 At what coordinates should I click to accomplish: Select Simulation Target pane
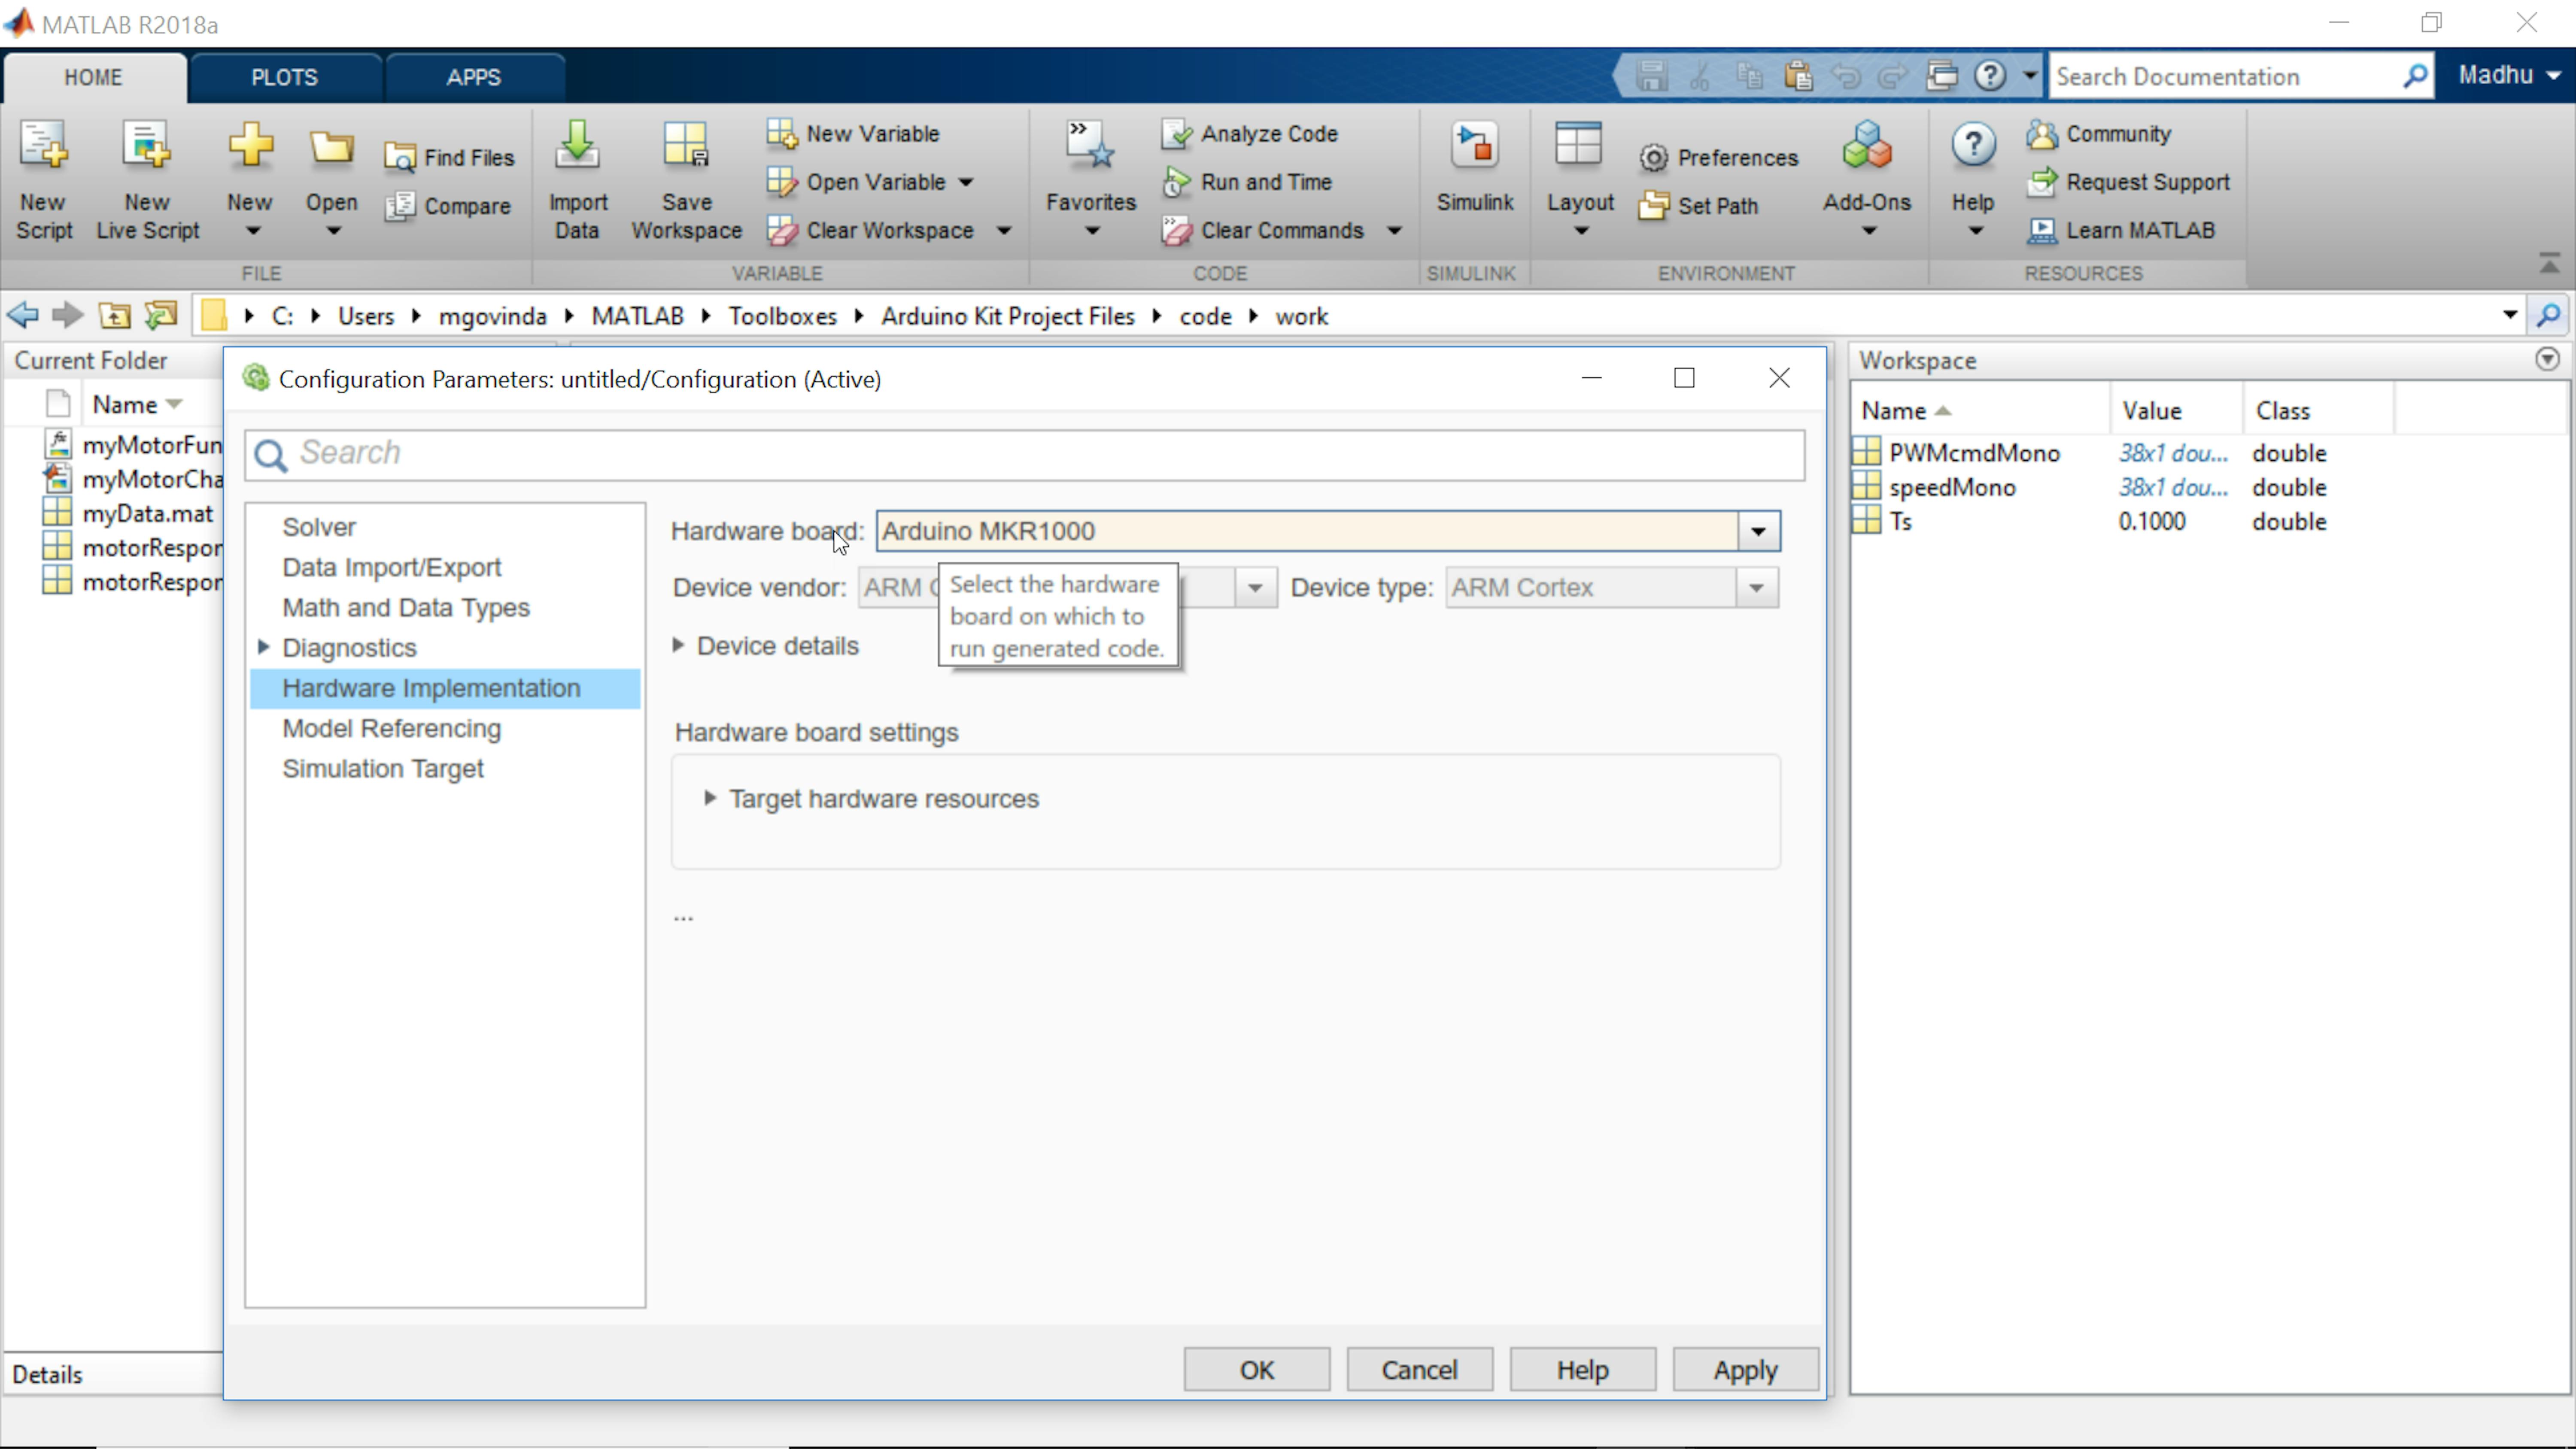click(x=383, y=768)
